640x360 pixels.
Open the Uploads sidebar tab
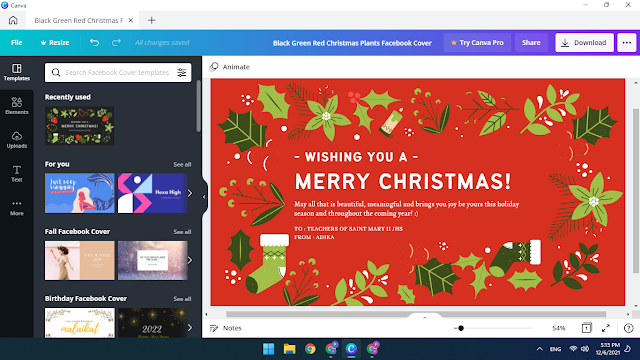tap(17, 140)
